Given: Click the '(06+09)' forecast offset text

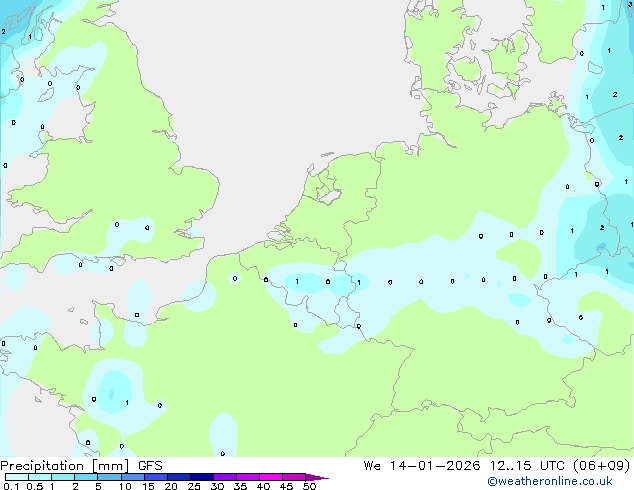Looking at the screenshot, I should click(x=602, y=466).
